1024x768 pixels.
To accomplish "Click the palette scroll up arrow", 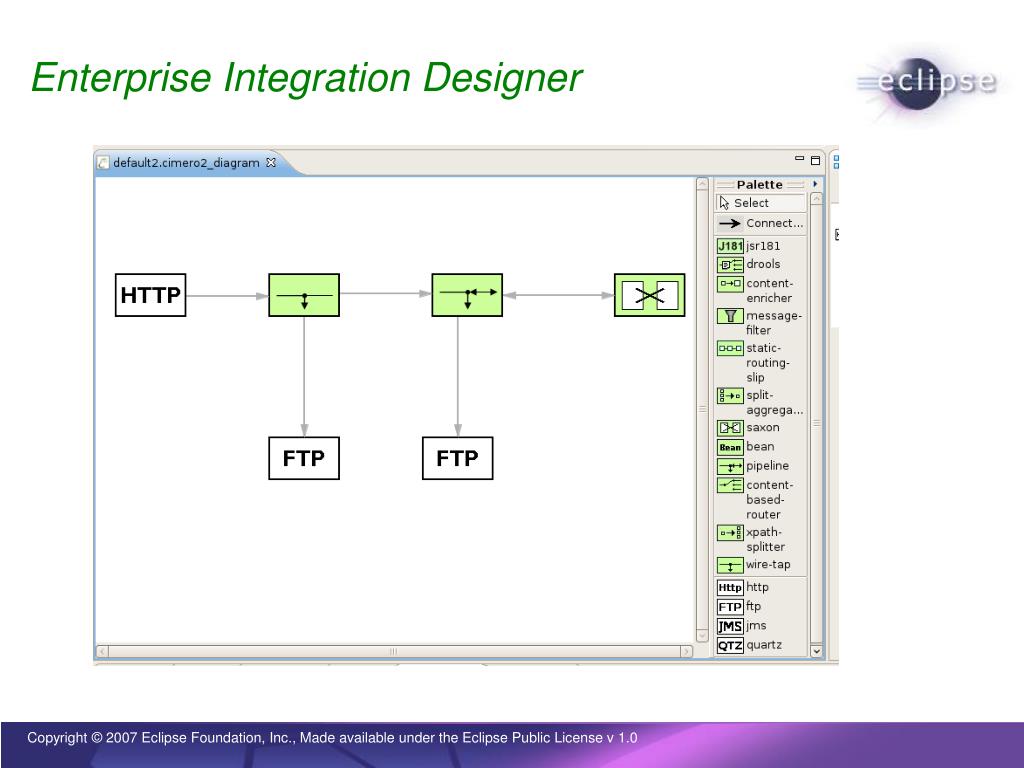I will (816, 199).
